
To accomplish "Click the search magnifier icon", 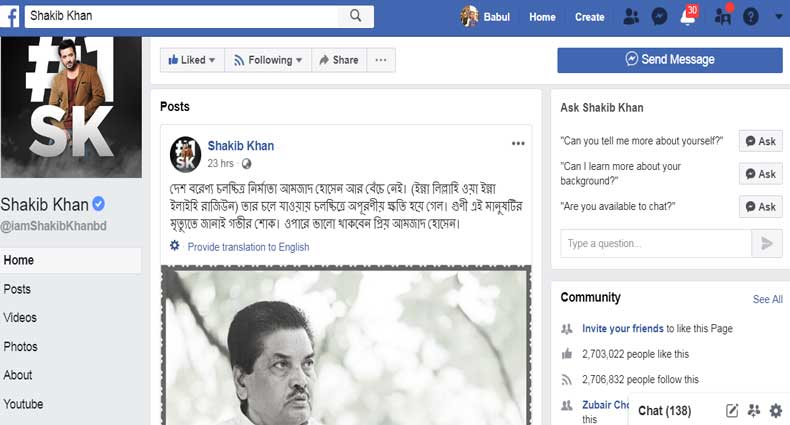I will [x=355, y=16].
